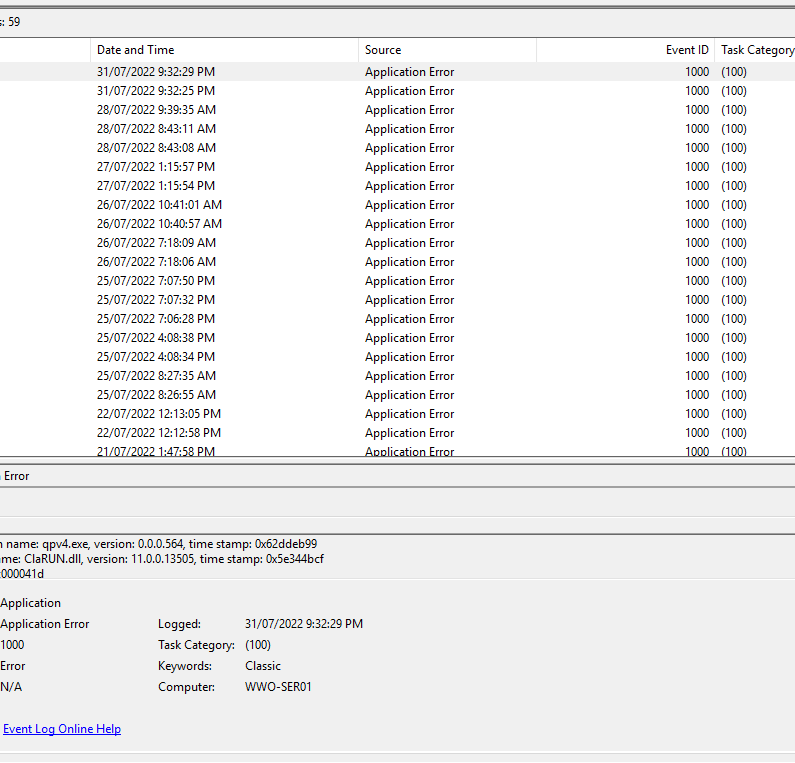Select the 26/07/2022 7:18:09 AM event
Viewport: 795px width, 763px height.
click(156, 243)
